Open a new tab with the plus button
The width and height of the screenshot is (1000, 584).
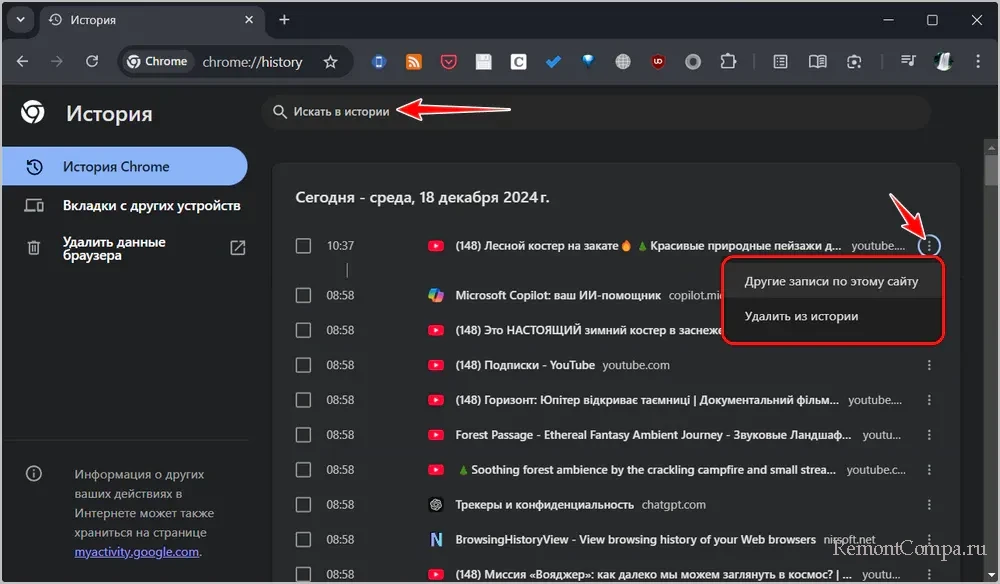pyautogui.click(x=284, y=20)
